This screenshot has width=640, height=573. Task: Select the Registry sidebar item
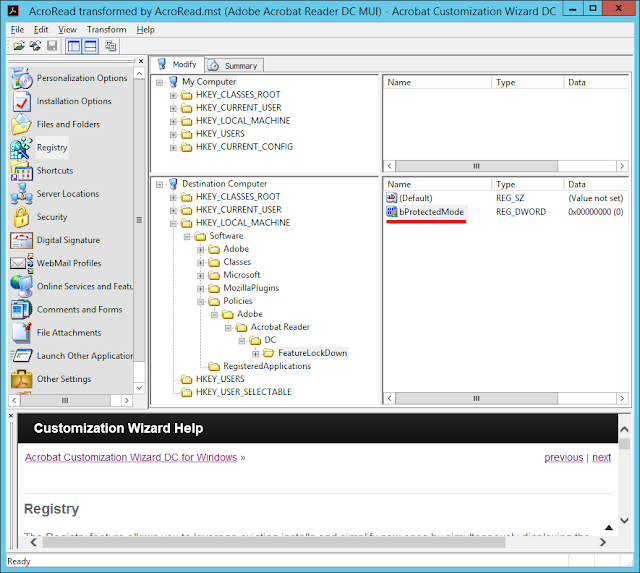click(x=52, y=147)
